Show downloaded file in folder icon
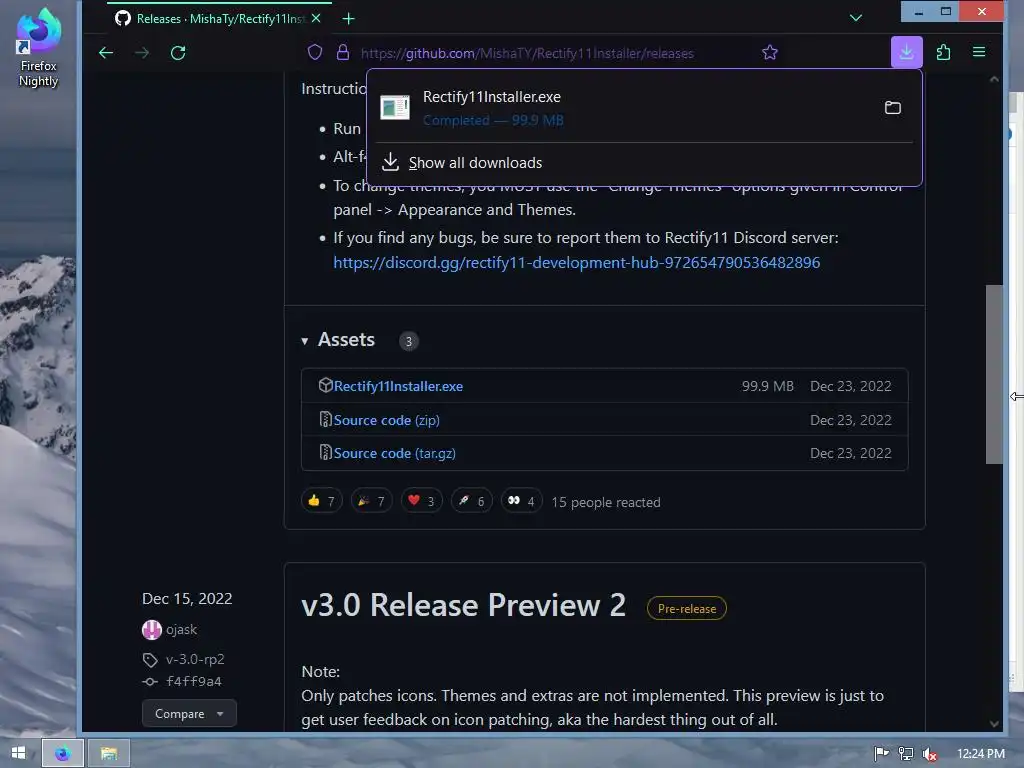Screen dimensions: 1024x768 click(893, 107)
